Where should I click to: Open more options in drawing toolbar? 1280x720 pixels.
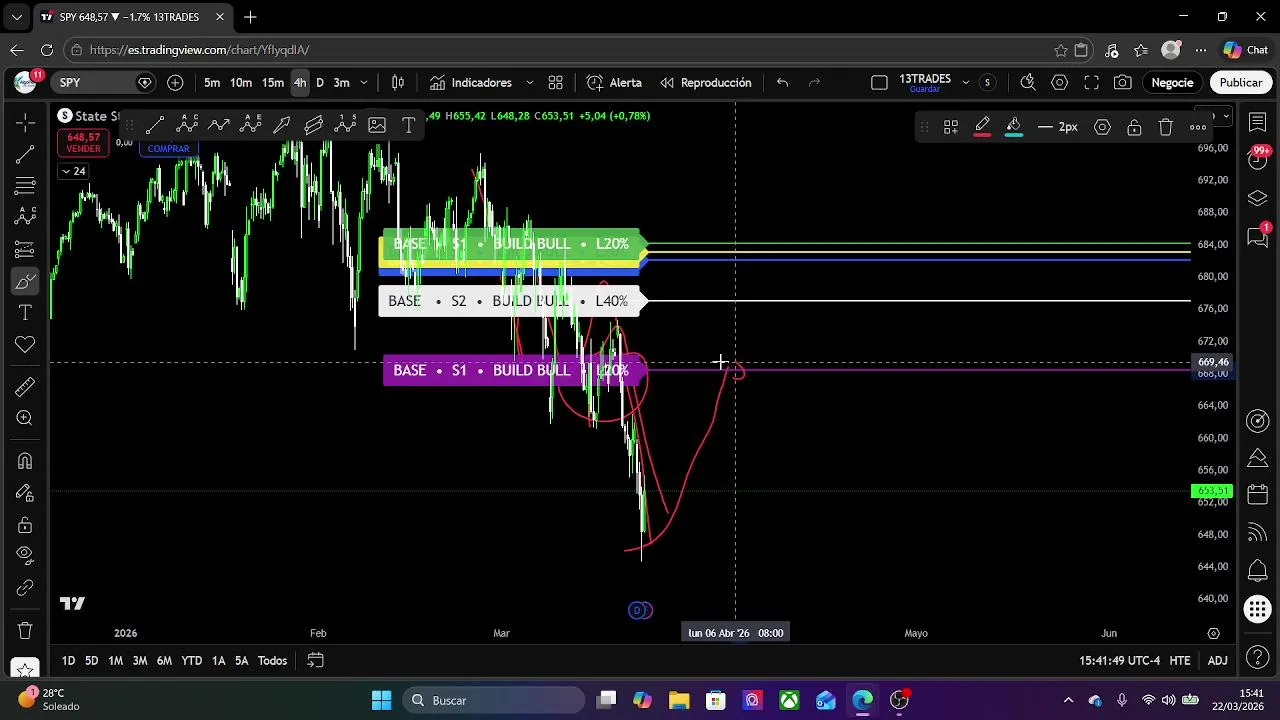coord(1198,127)
